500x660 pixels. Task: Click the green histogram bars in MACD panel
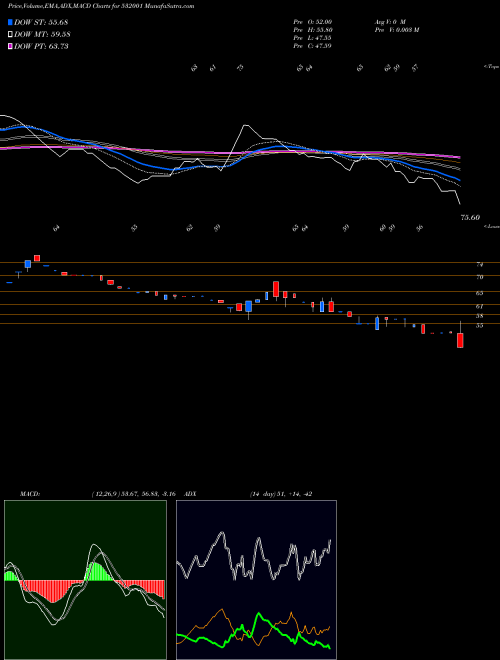tap(97, 572)
